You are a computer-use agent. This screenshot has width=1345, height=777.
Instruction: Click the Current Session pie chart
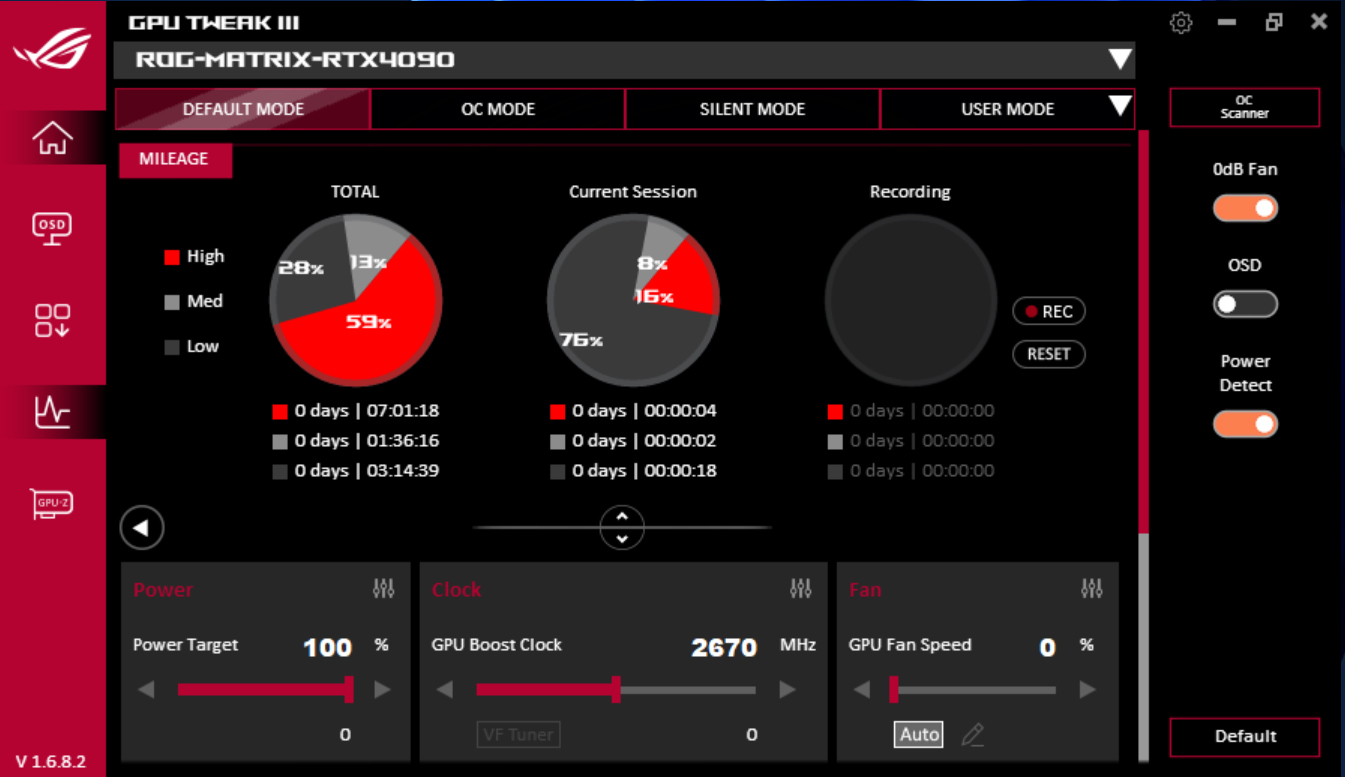[633, 300]
